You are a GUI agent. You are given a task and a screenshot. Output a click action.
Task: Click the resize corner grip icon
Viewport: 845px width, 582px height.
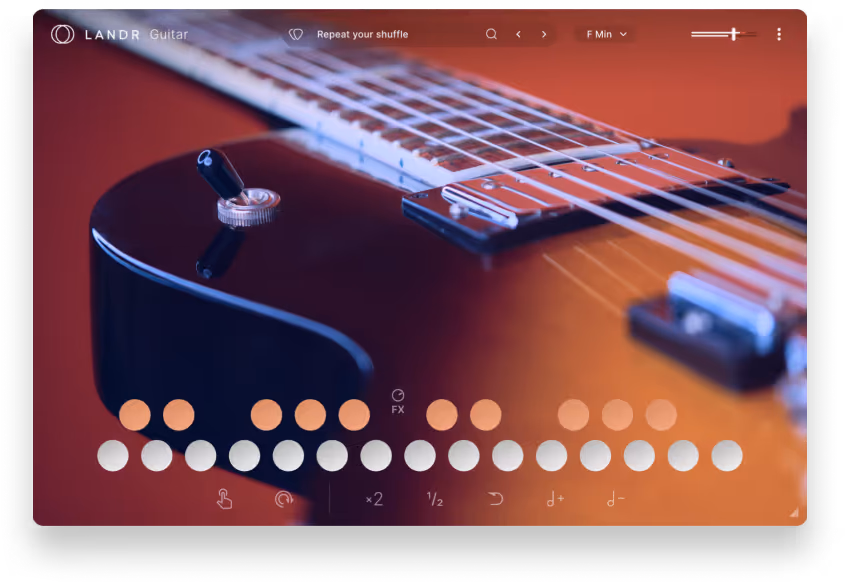click(x=794, y=512)
